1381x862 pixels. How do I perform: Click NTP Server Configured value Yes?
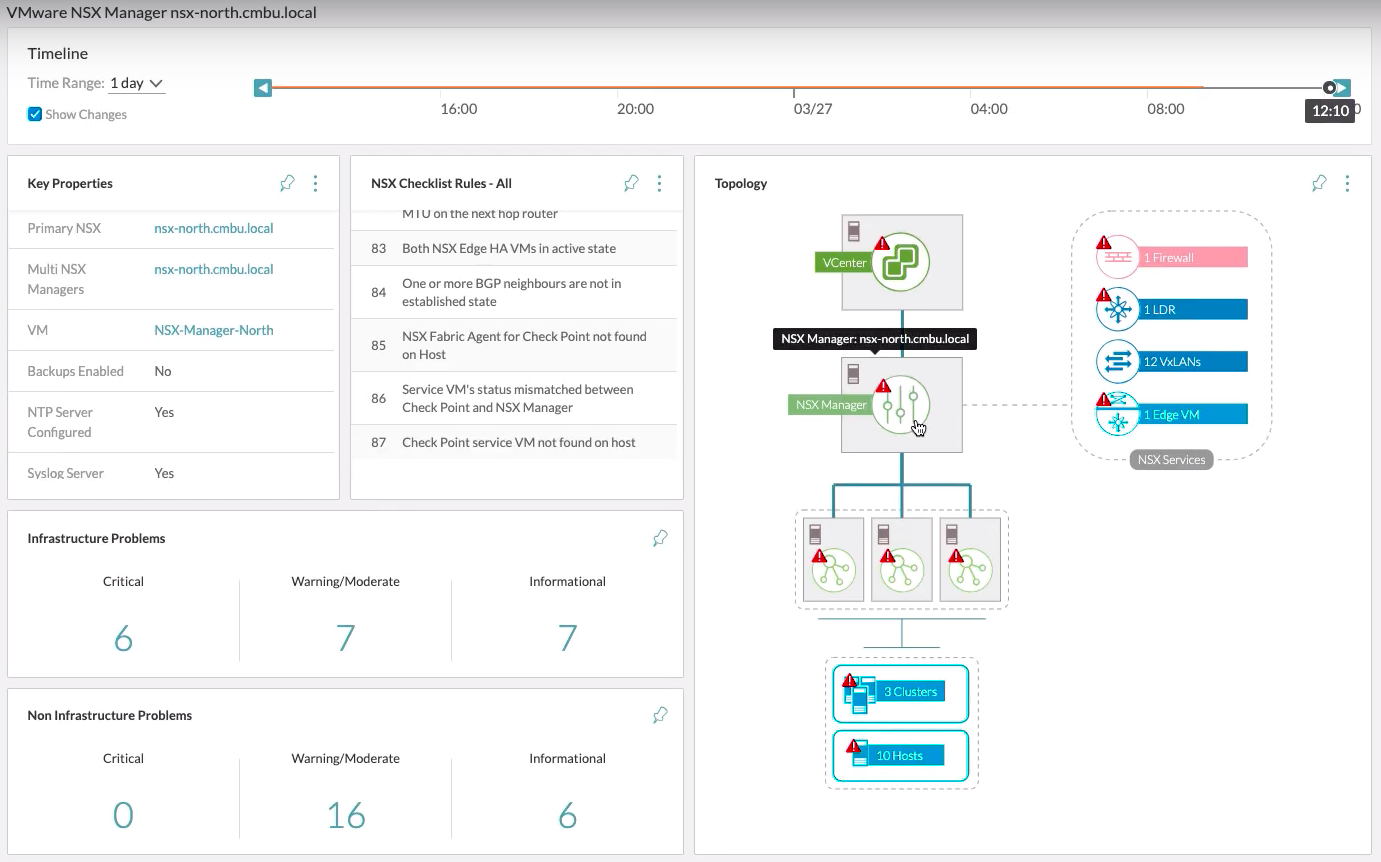tap(164, 412)
